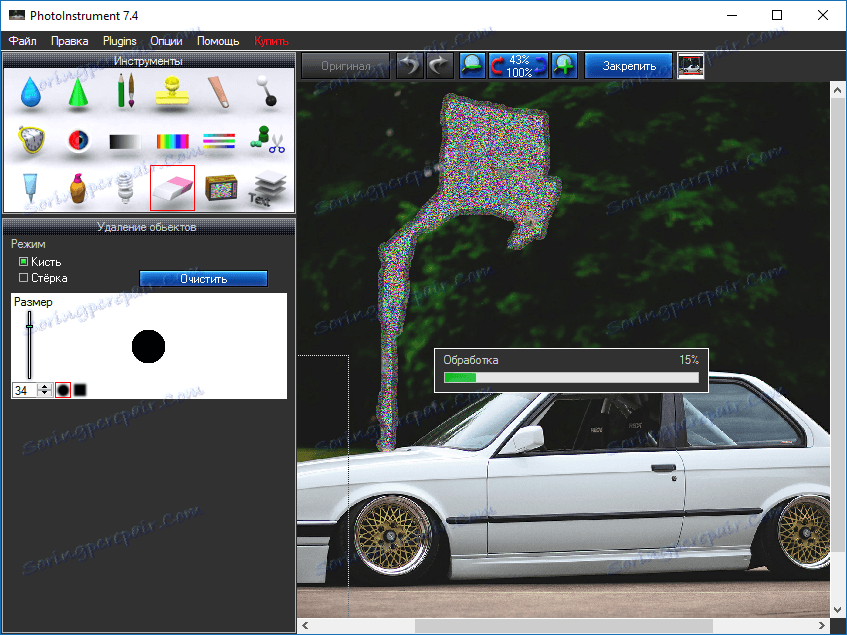Click the brush preview black circle
This screenshot has width=847, height=635.
(x=149, y=346)
